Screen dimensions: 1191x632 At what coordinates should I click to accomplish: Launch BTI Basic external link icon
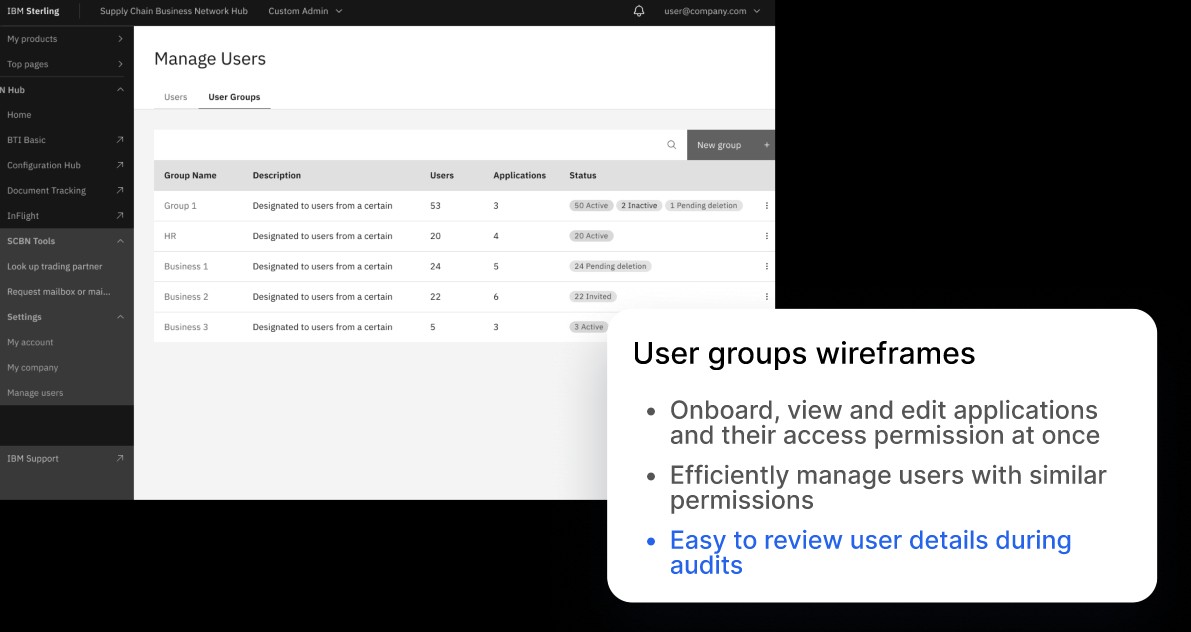coord(119,140)
